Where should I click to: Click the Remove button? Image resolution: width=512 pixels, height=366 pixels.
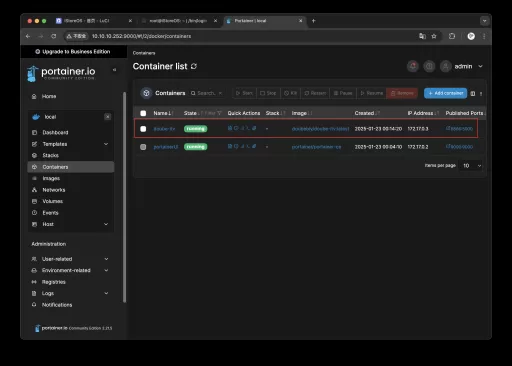402,93
